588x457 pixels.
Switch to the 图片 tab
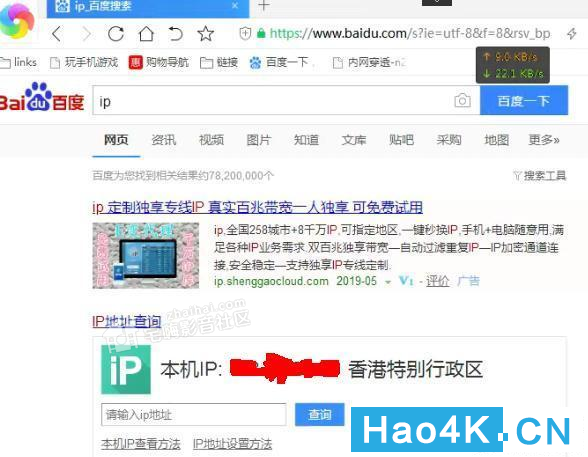pyautogui.click(x=259, y=140)
